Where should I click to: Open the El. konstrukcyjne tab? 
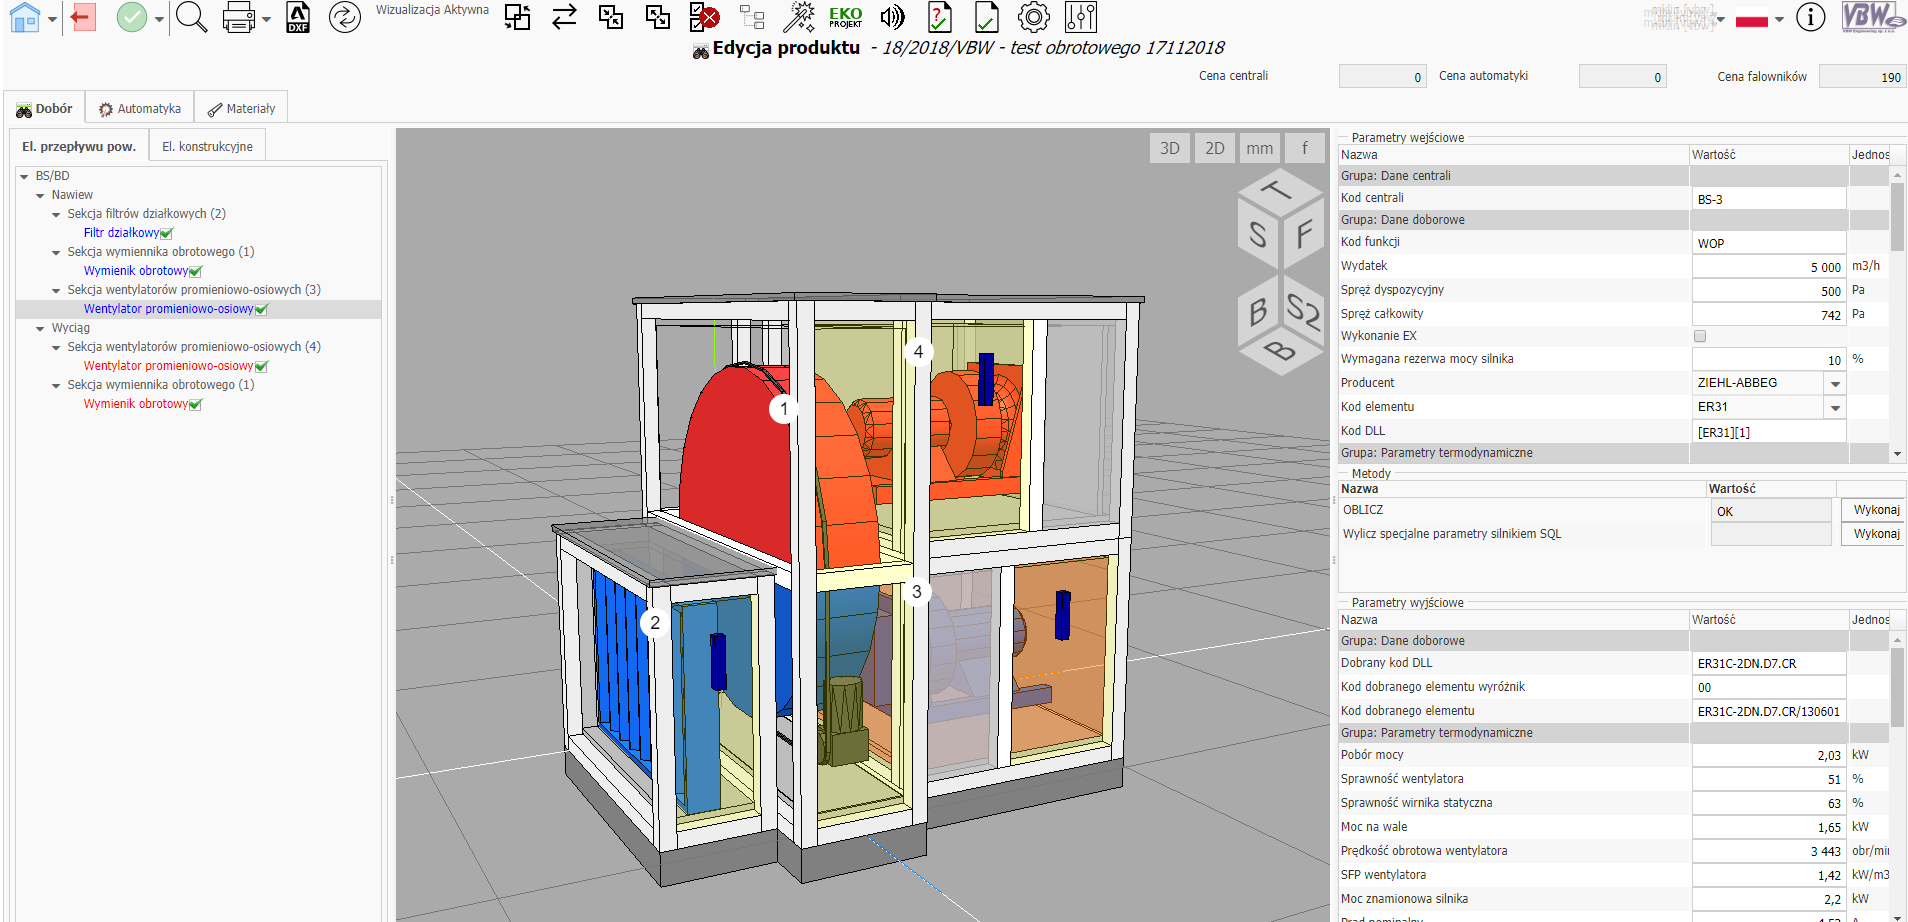pyautogui.click(x=207, y=146)
